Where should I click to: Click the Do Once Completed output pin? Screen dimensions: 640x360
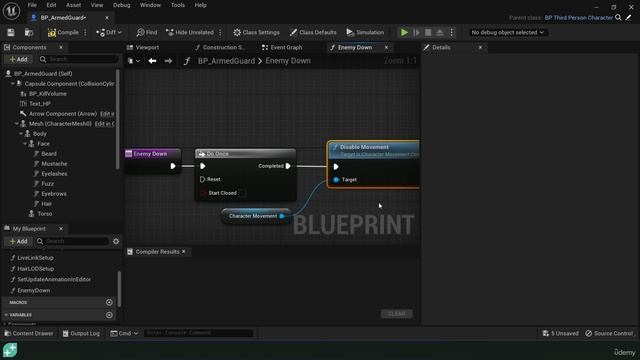pos(288,166)
